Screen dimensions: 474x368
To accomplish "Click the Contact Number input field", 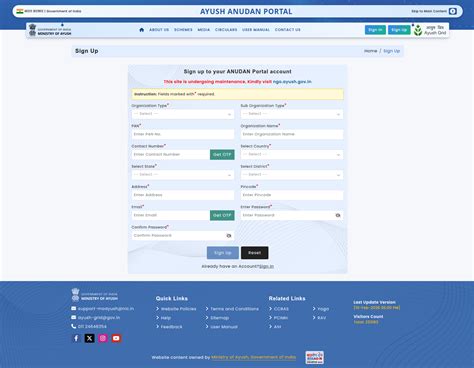I will tap(171, 155).
